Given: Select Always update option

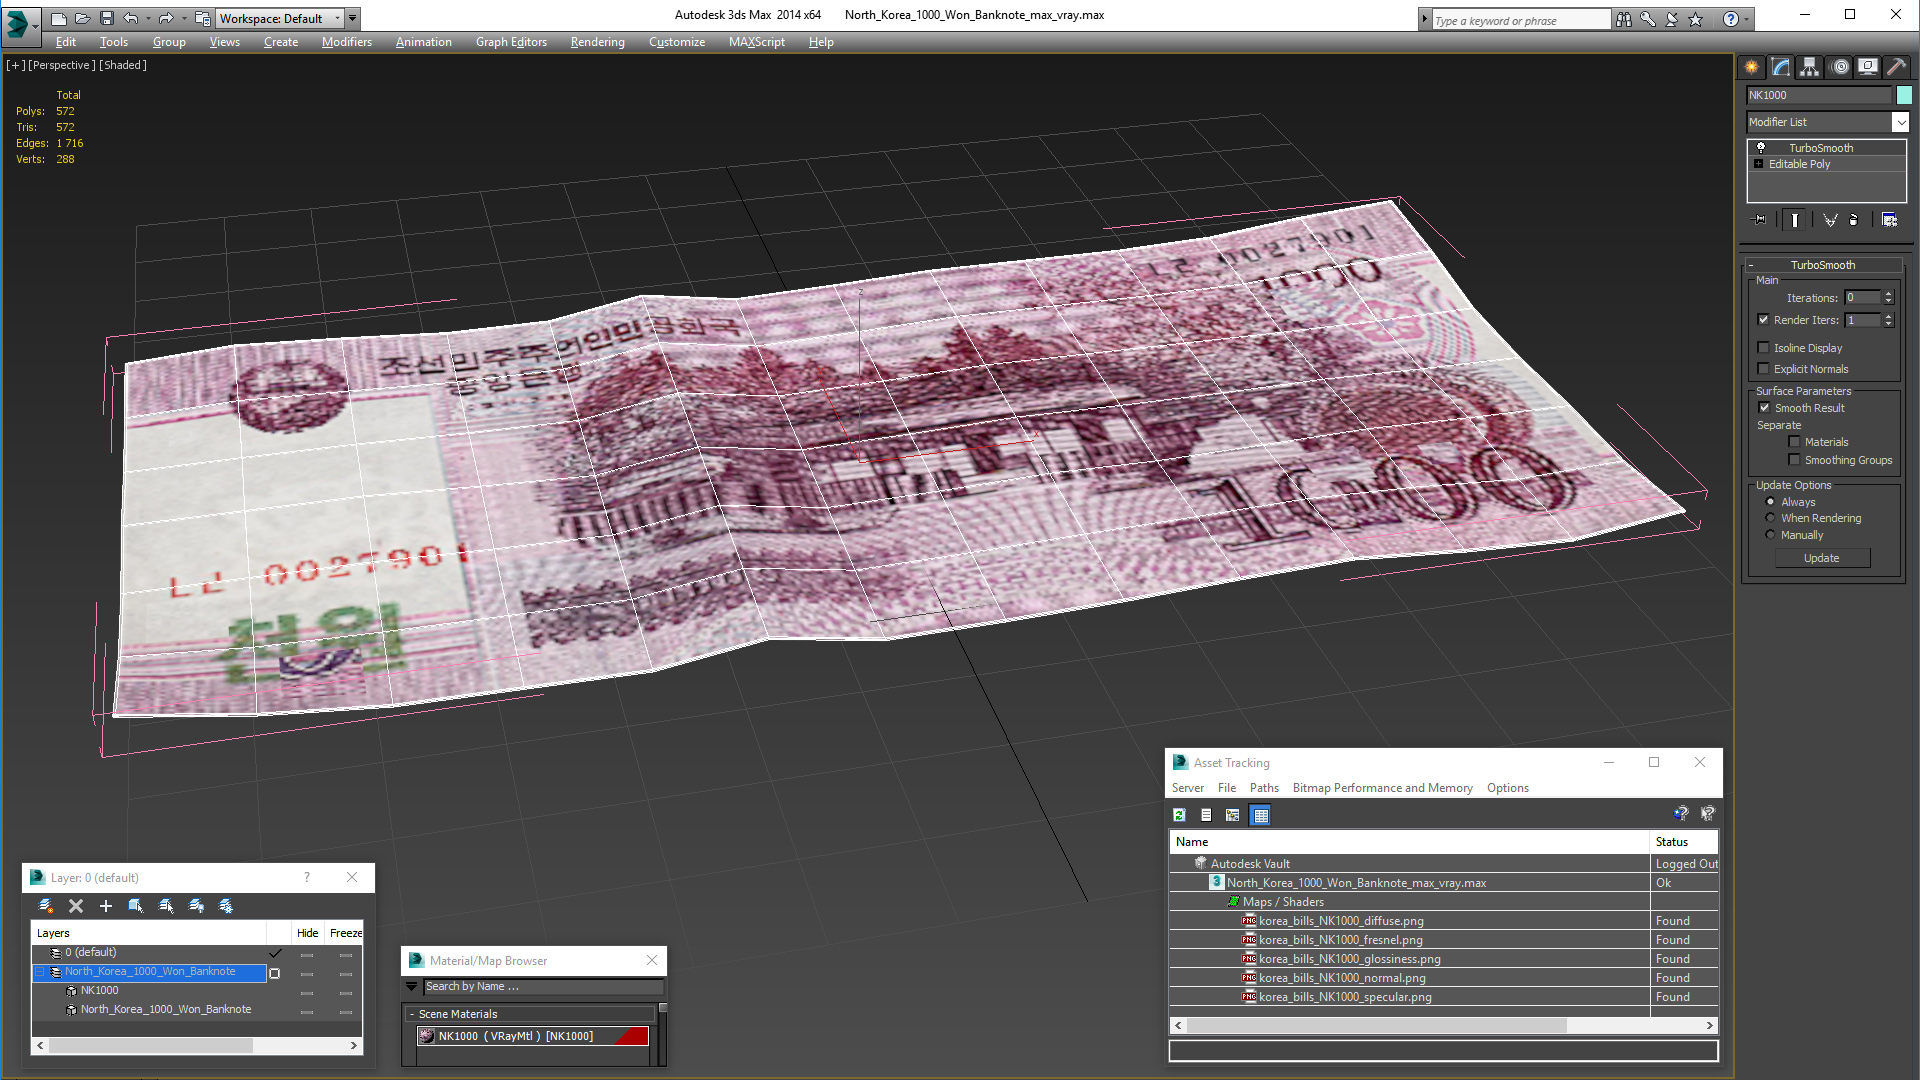Looking at the screenshot, I should (1770, 502).
